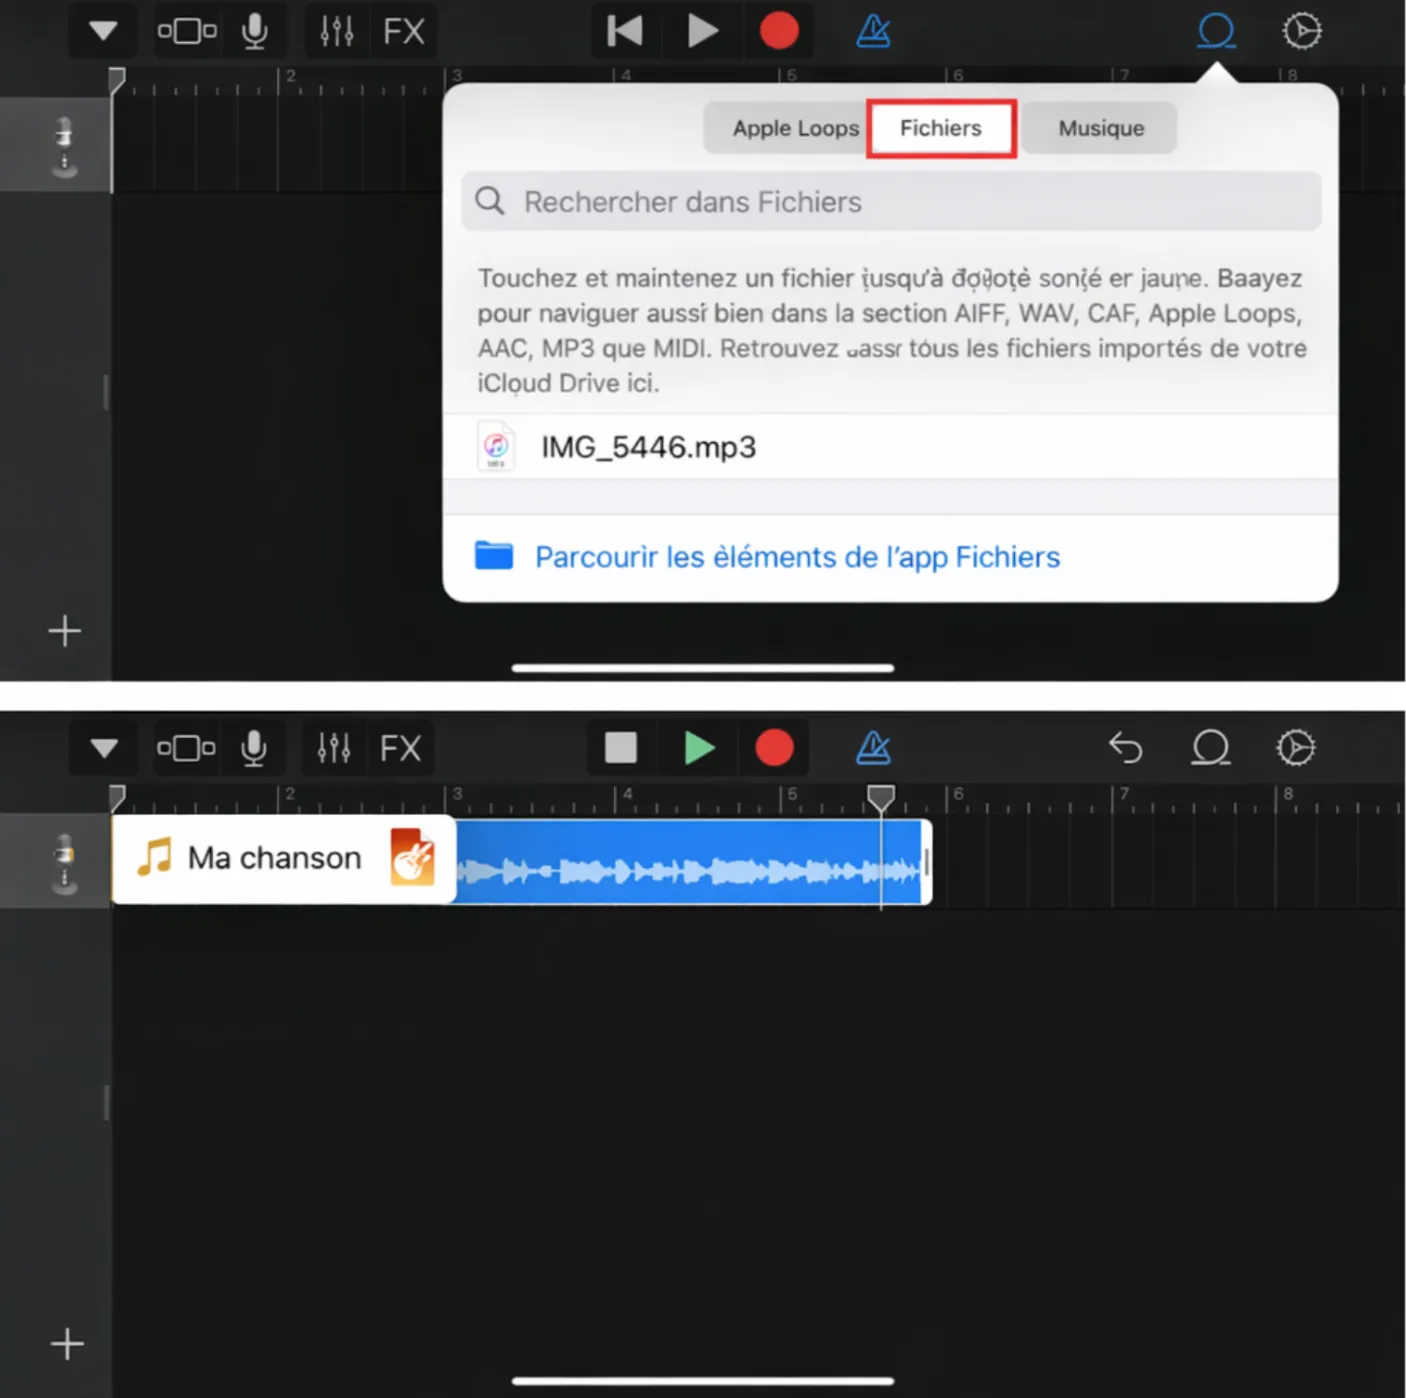Click the playhead marker on the bottom ruler
The height and width of the screenshot is (1398, 1406).
(x=881, y=797)
